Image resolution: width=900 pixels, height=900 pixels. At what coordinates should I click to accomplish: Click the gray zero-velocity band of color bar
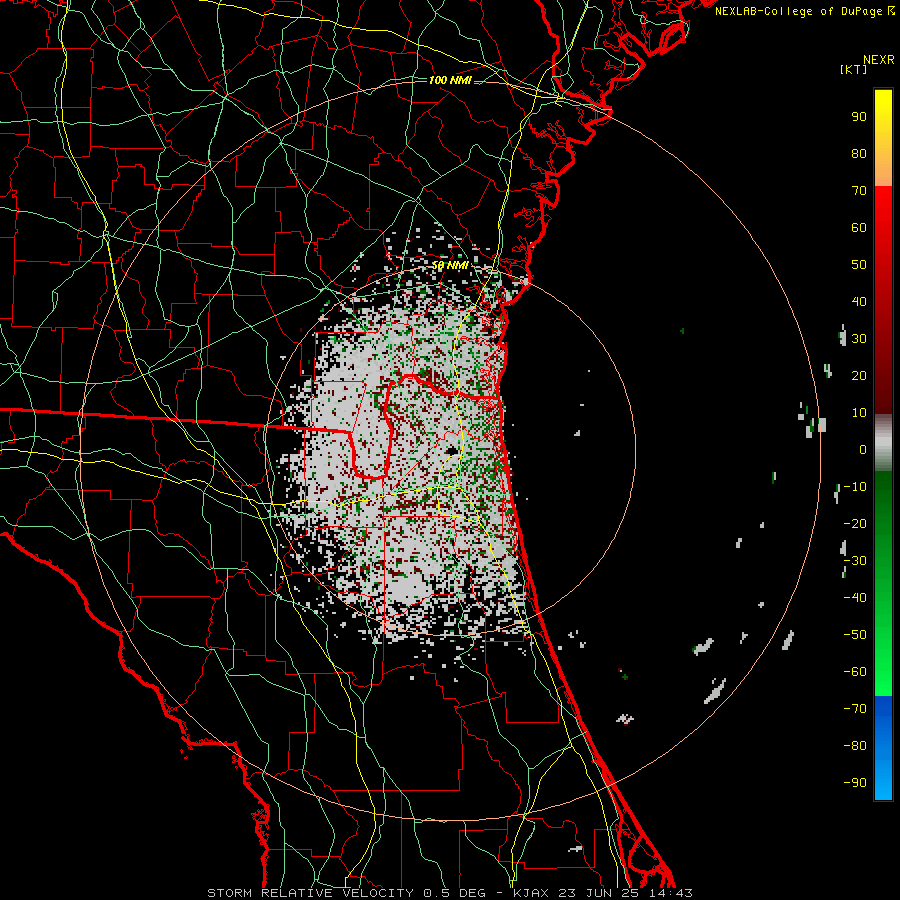(883, 443)
